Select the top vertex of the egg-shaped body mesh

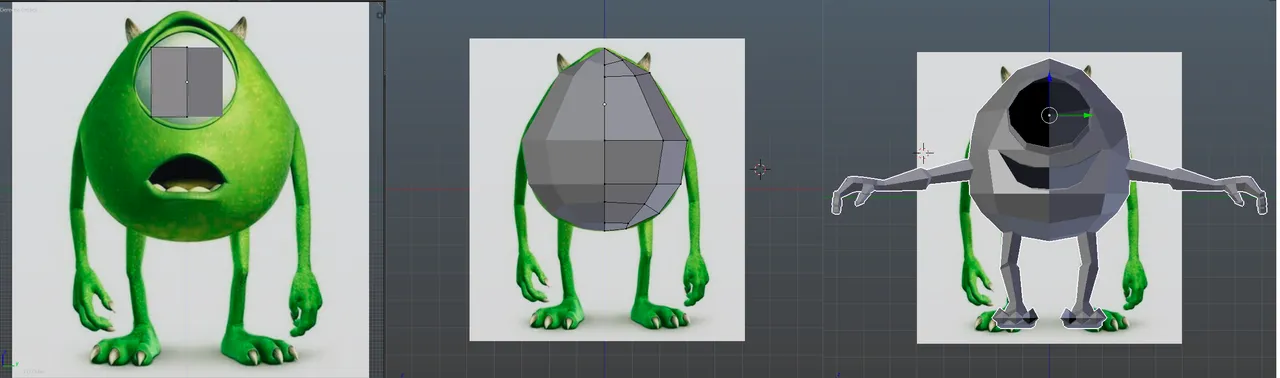604,49
